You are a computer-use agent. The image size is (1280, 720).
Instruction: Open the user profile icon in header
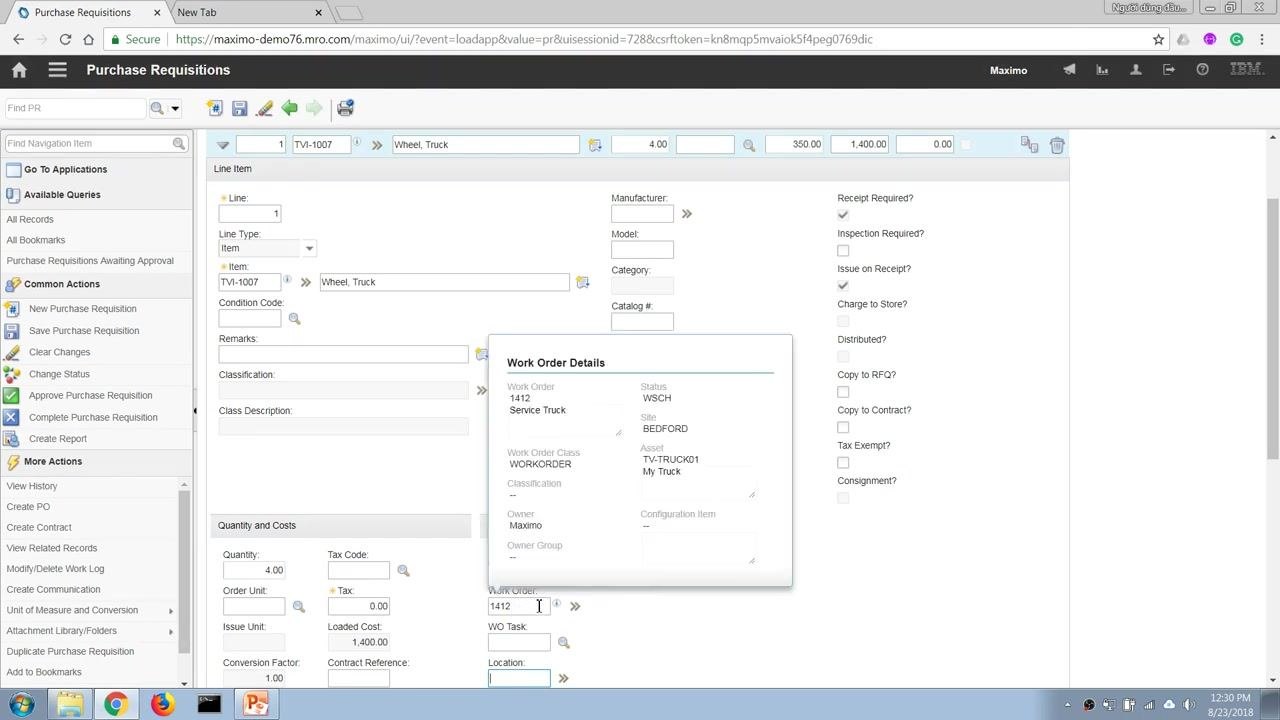(1135, 70)
